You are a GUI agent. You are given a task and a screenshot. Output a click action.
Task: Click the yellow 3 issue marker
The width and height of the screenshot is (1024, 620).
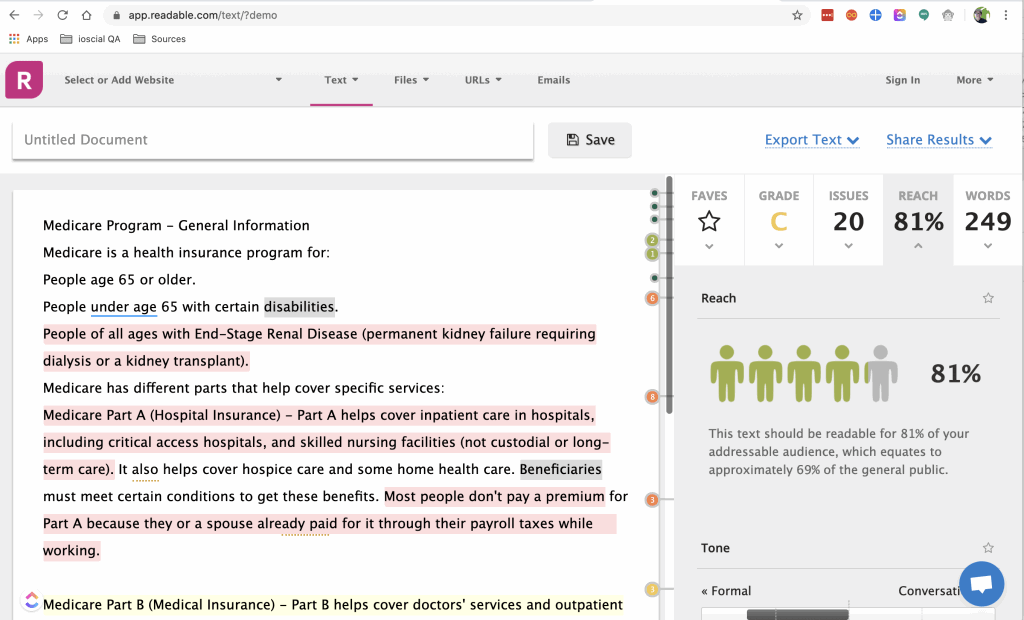click(x=652, y=589)
